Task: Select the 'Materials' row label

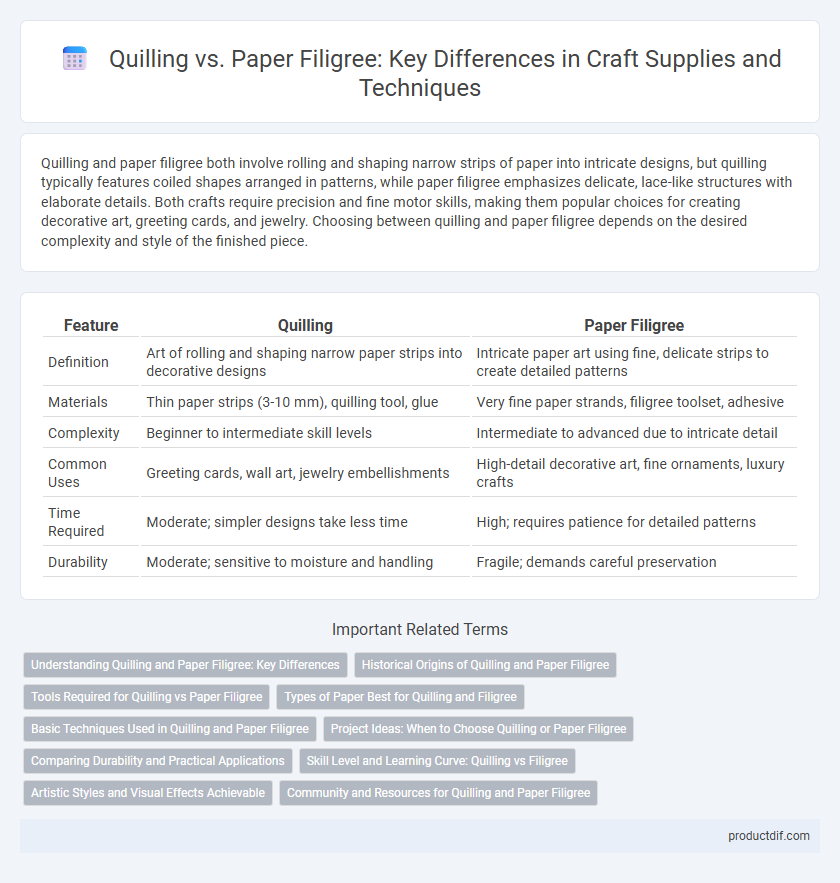Action: (78, 402)
